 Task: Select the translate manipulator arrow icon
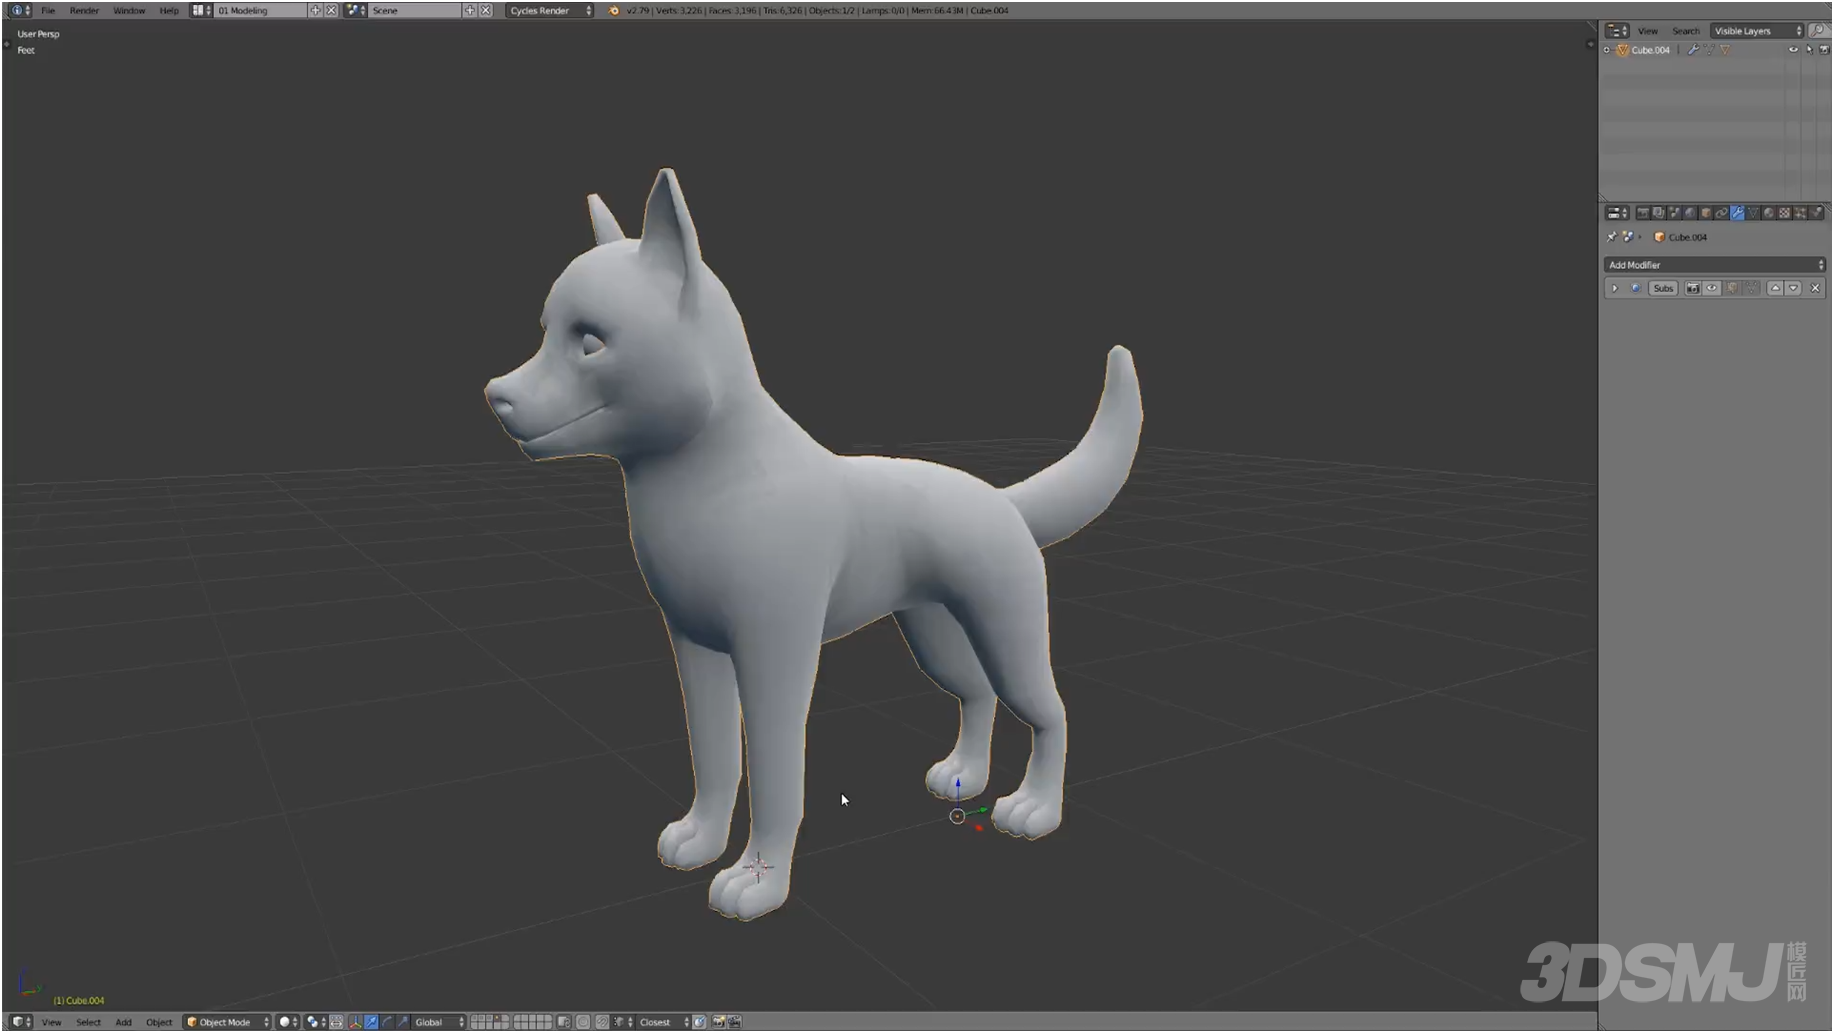[371, 1022]
